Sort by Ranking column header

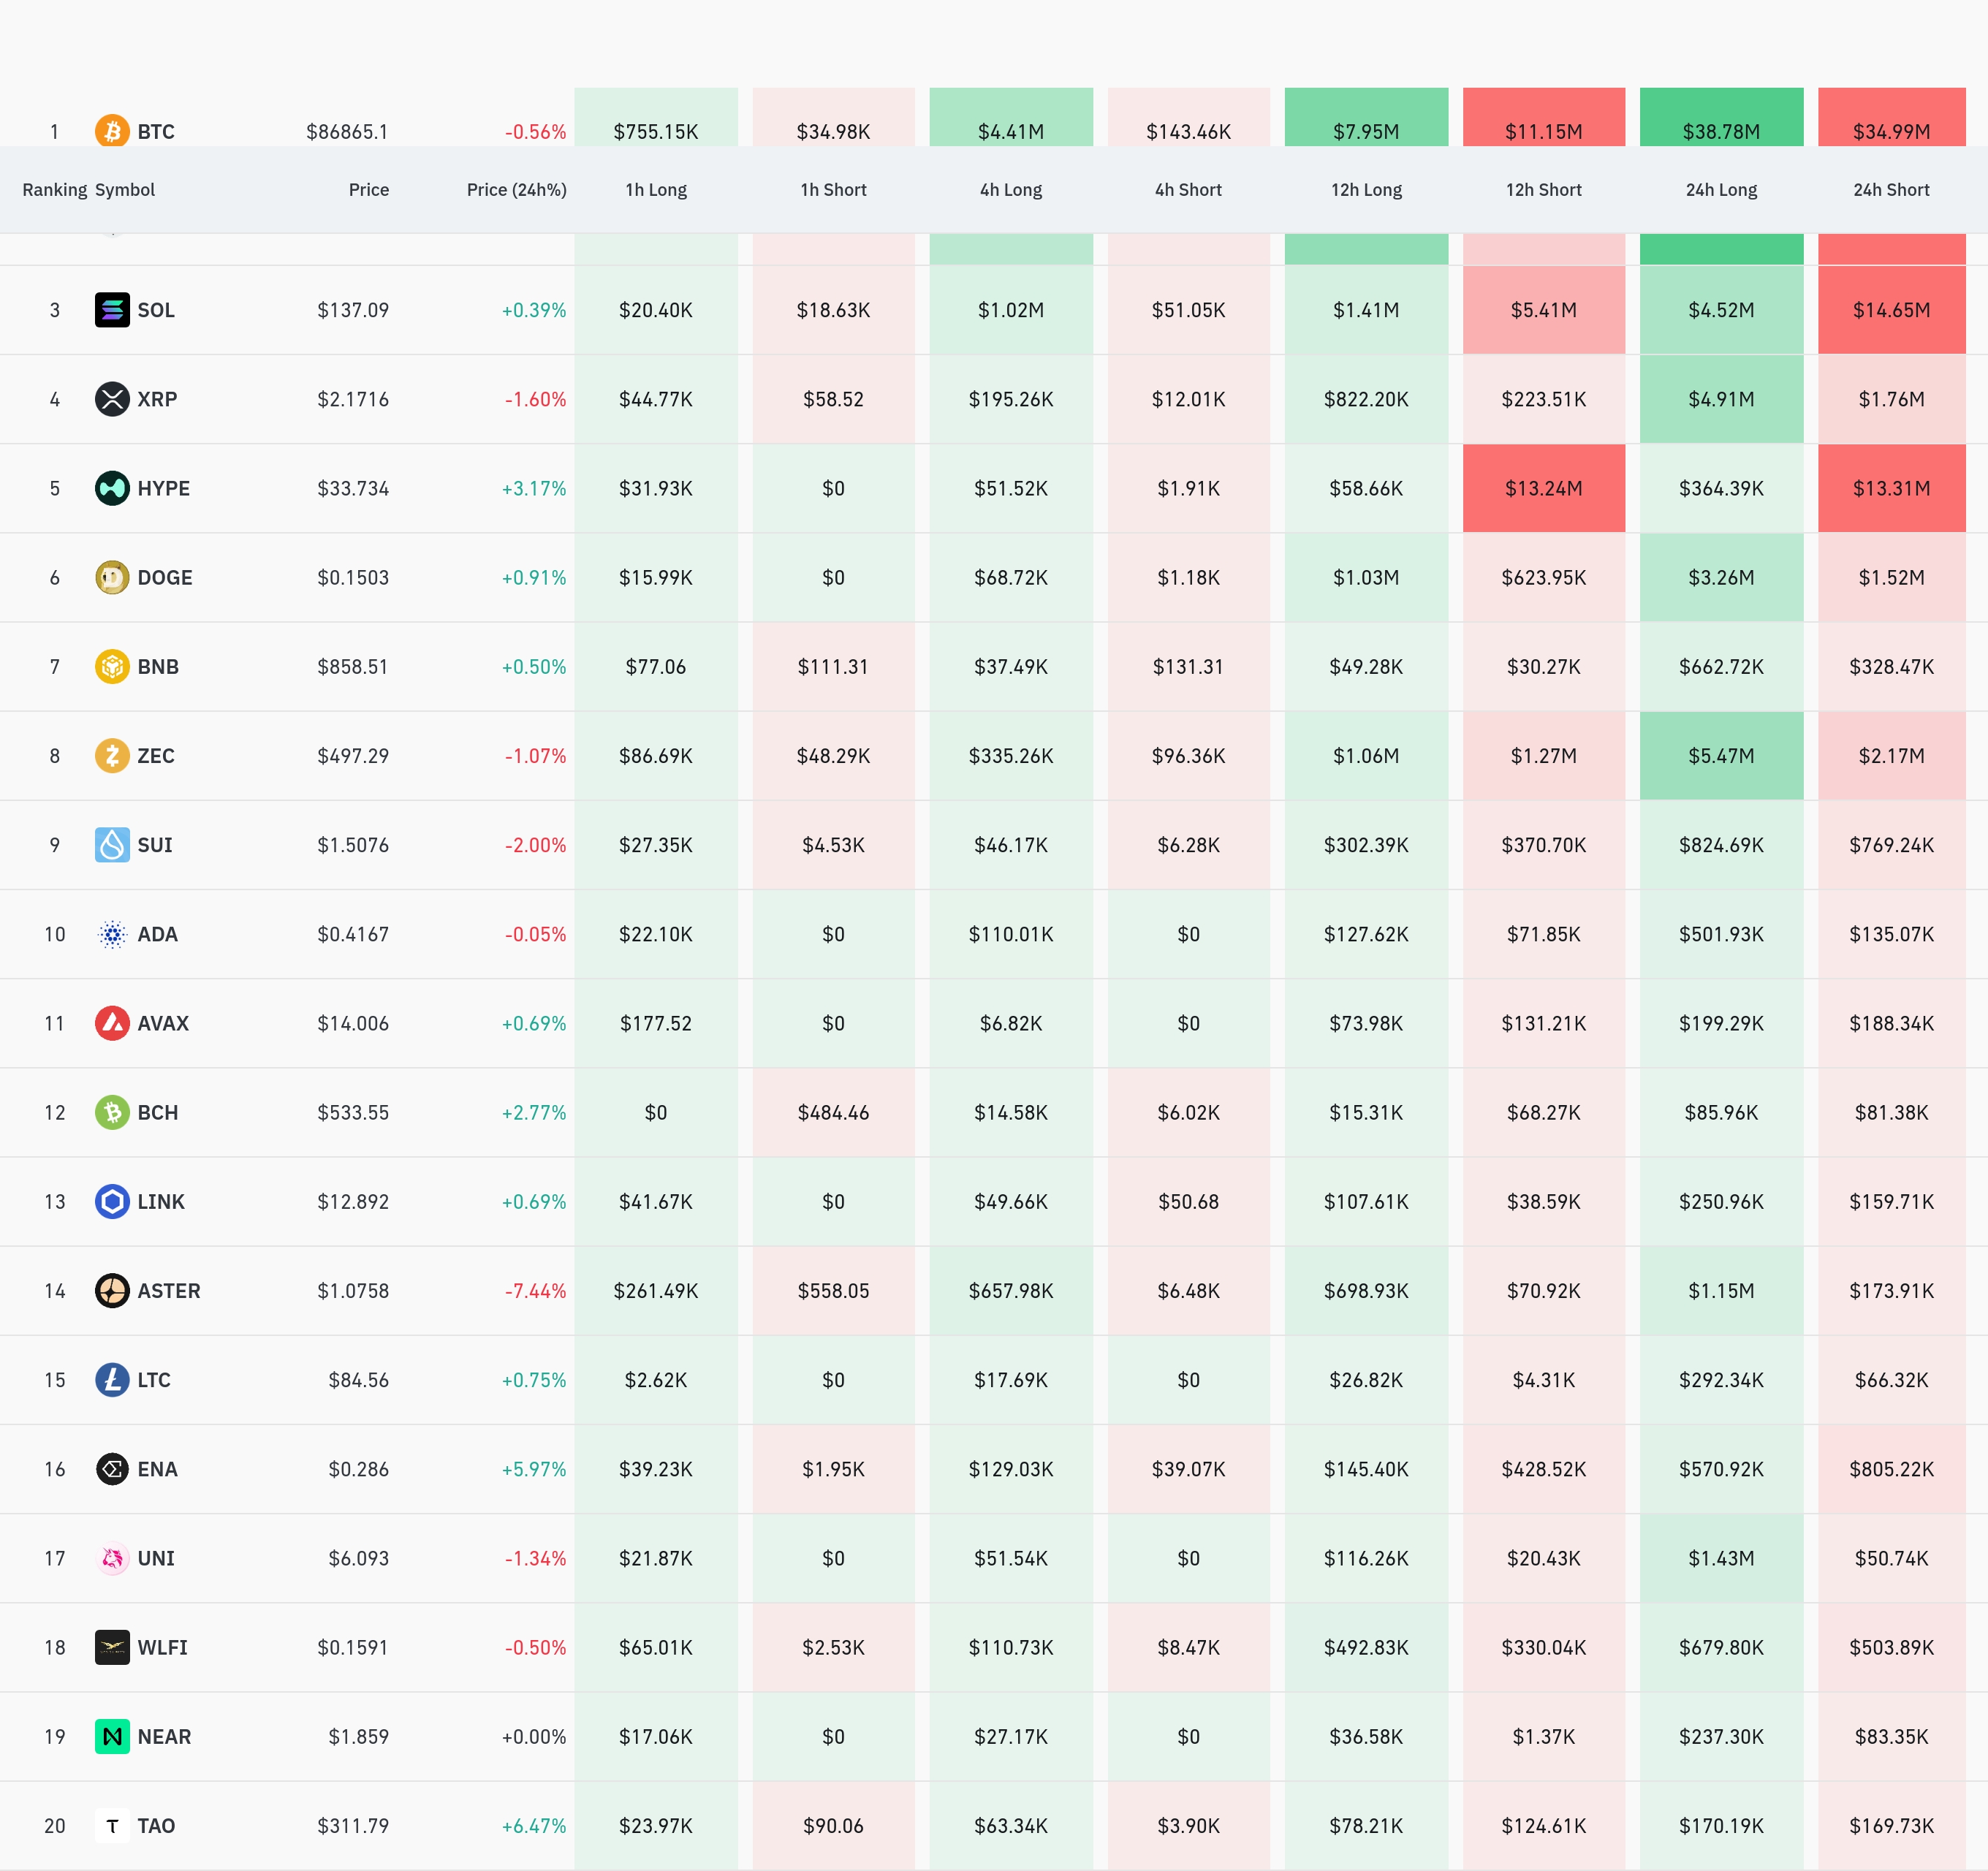[54, 190]
